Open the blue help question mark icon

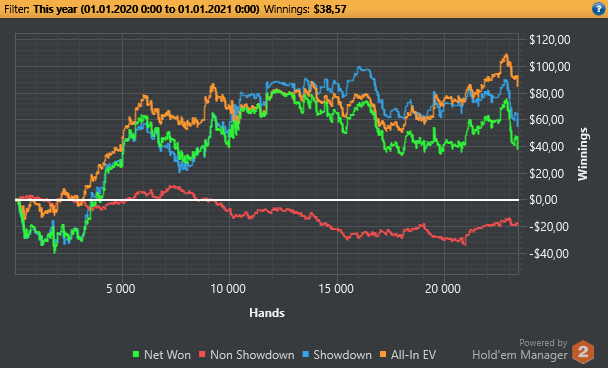(x=599, y=9)
